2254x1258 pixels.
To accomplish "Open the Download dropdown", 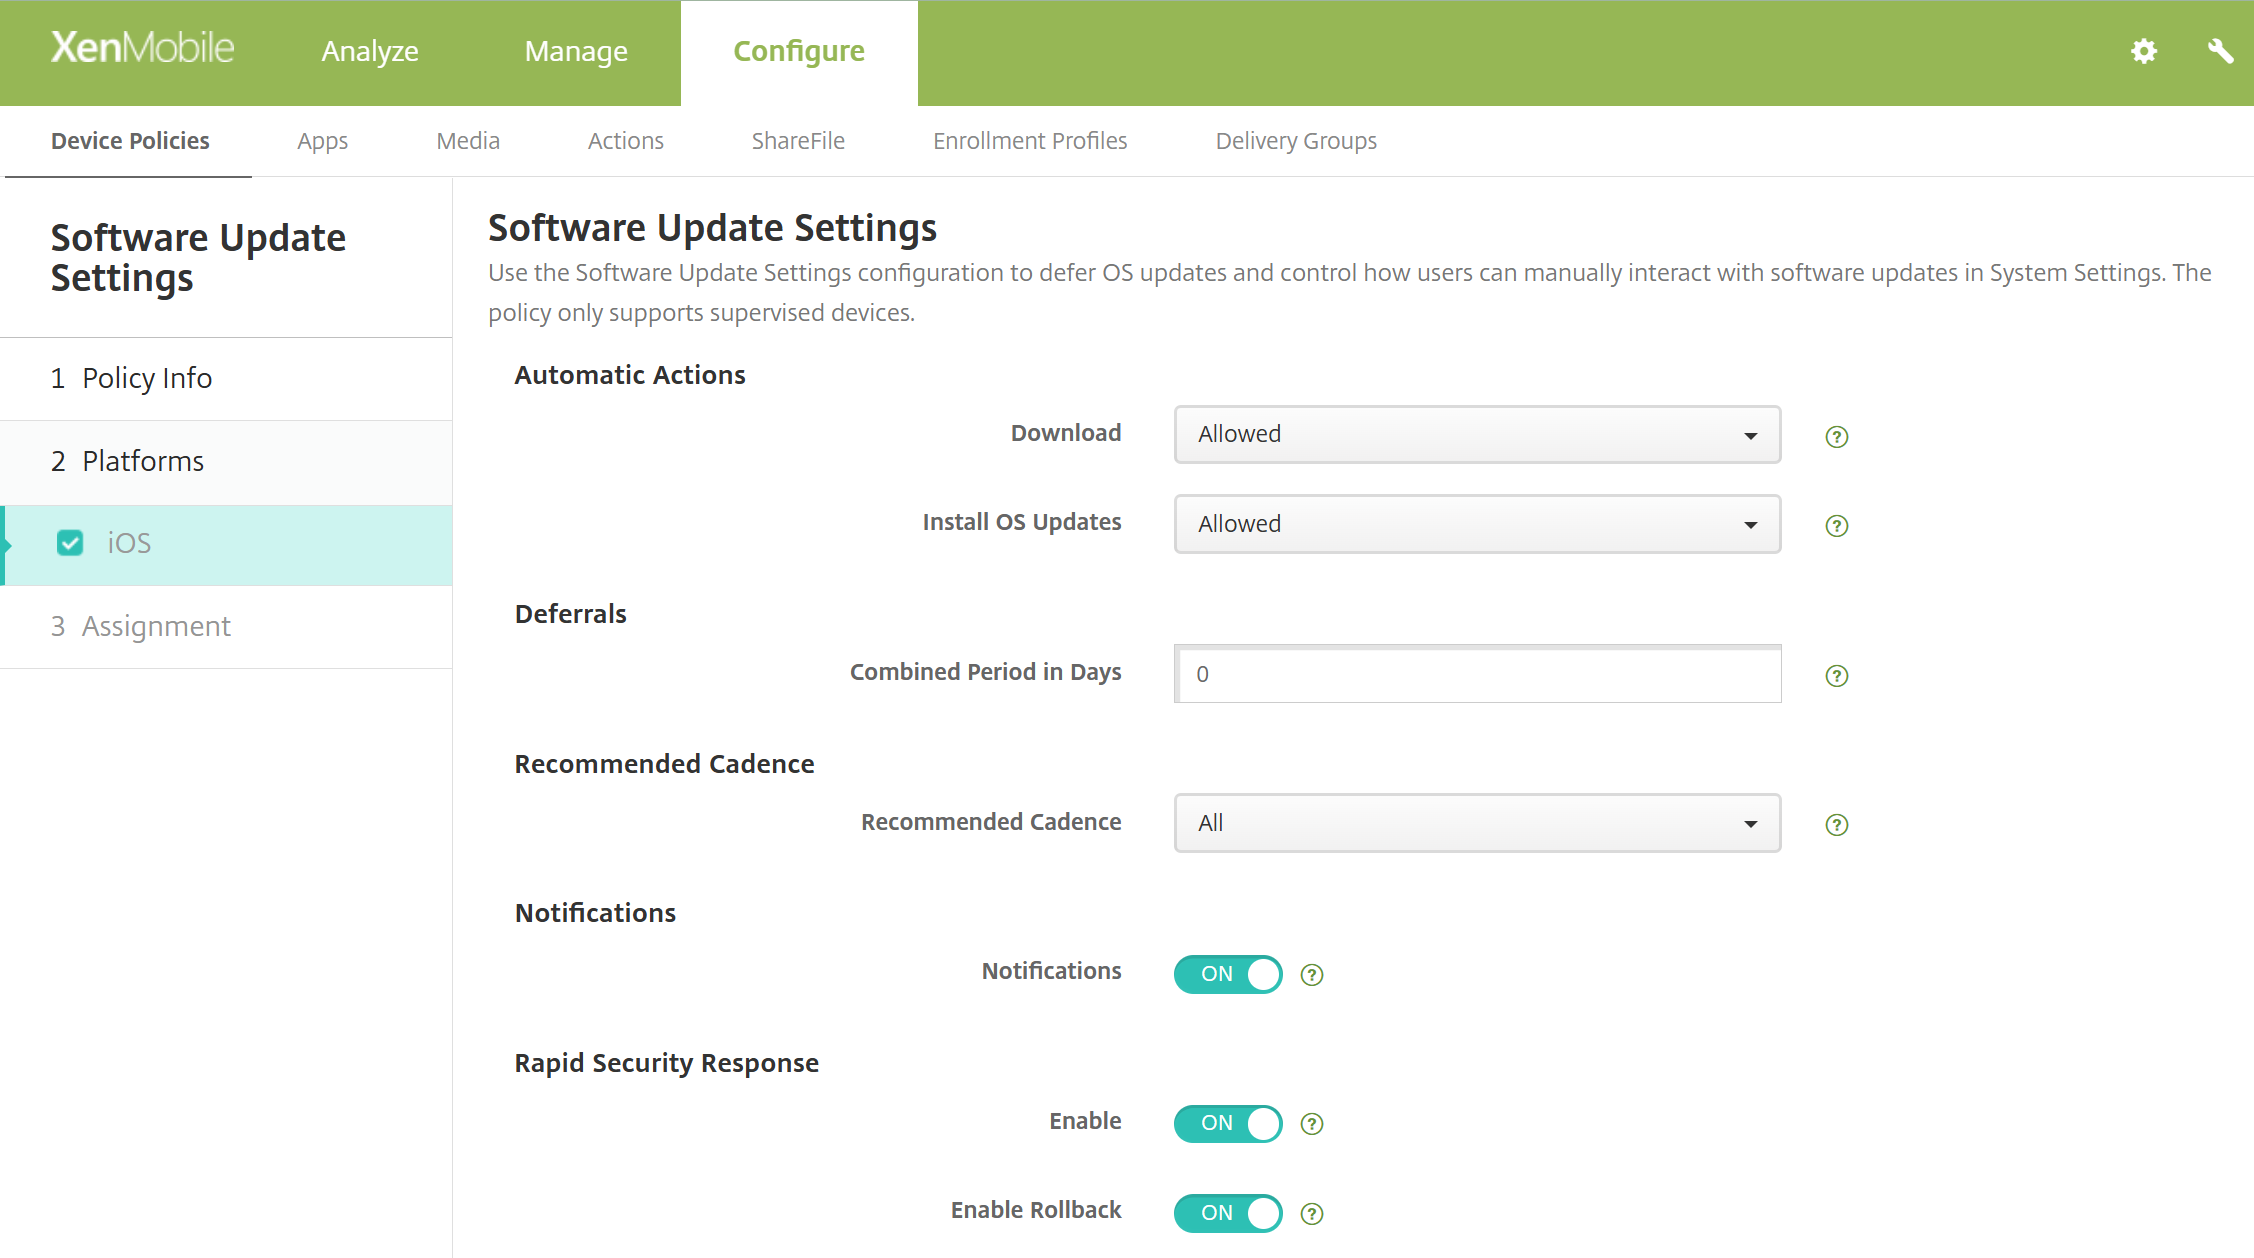I will pos(1477,435).
